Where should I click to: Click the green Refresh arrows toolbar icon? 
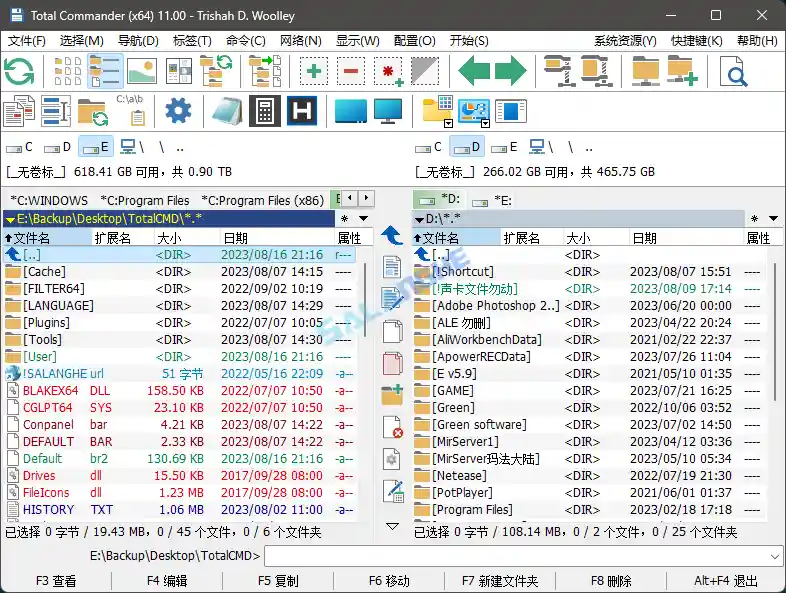[x=19, y=71]
